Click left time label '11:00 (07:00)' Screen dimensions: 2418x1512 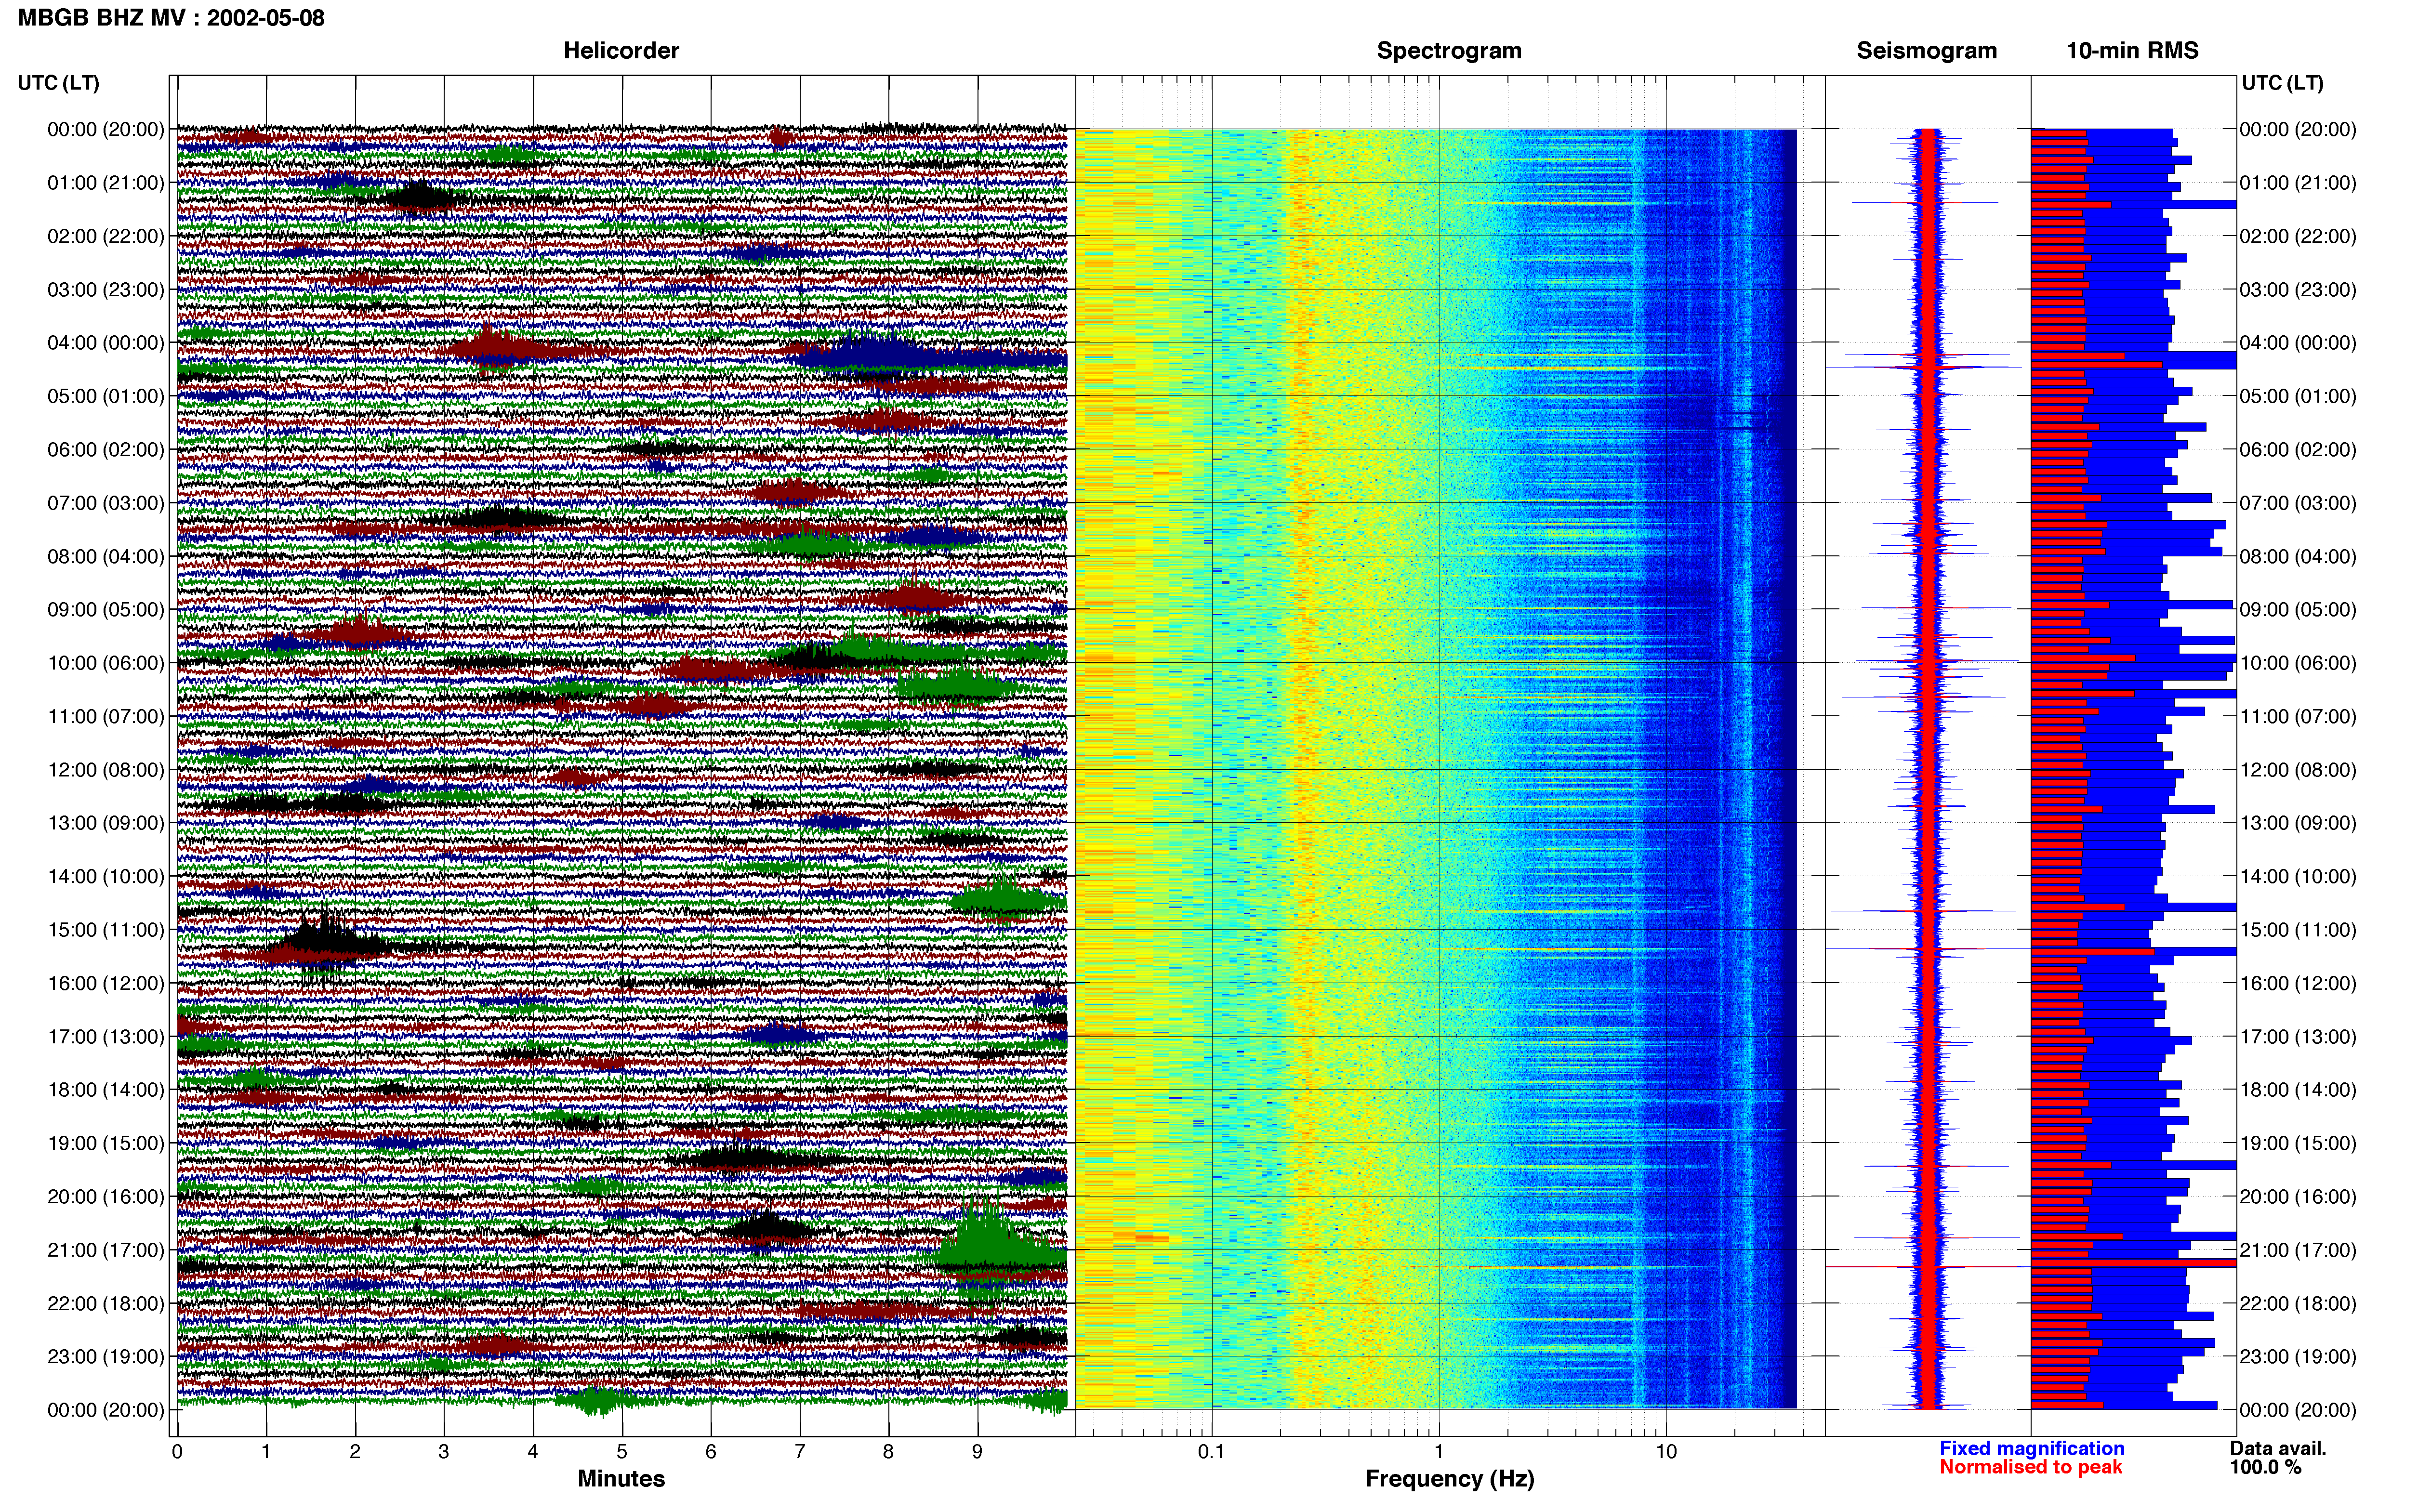[105, 716]
